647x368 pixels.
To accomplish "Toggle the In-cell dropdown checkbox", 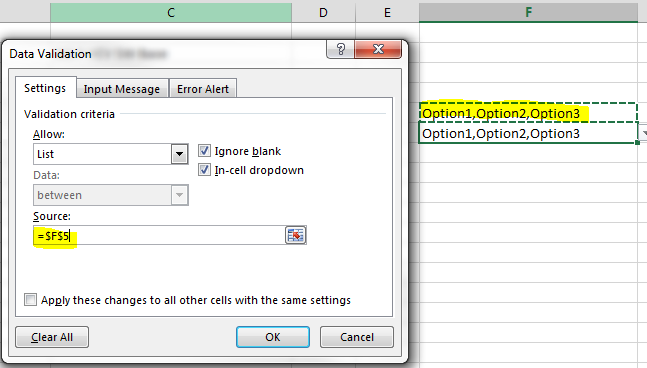I will (204, 170).
